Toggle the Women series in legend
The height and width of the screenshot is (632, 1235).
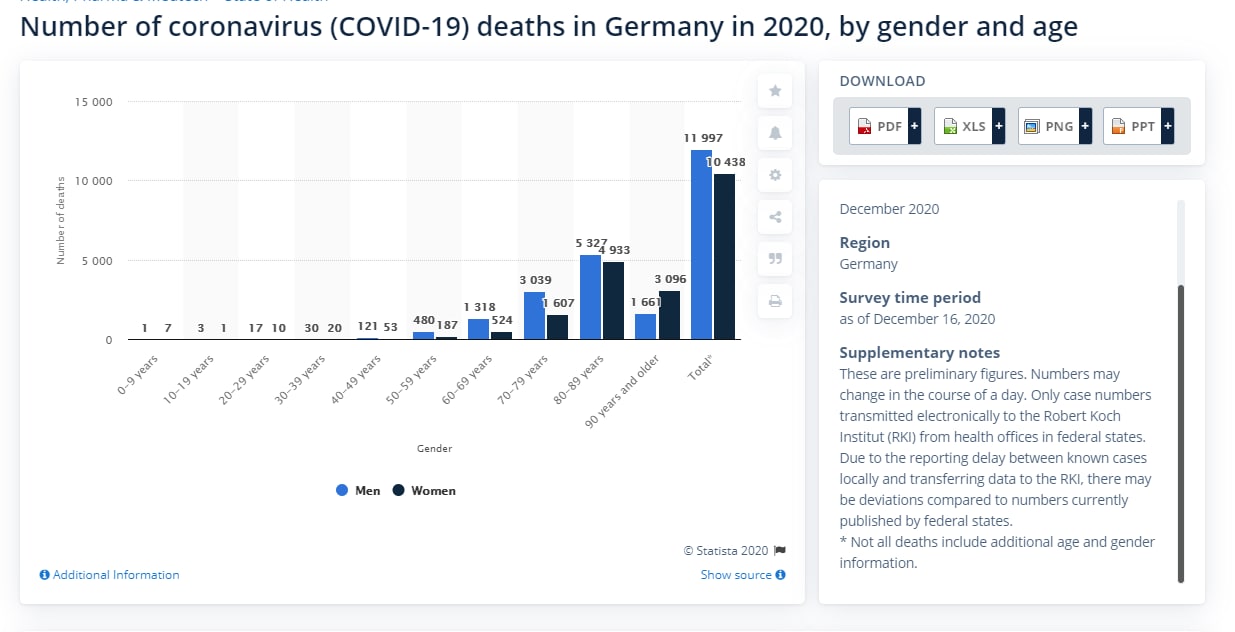[x=423, y=490]
